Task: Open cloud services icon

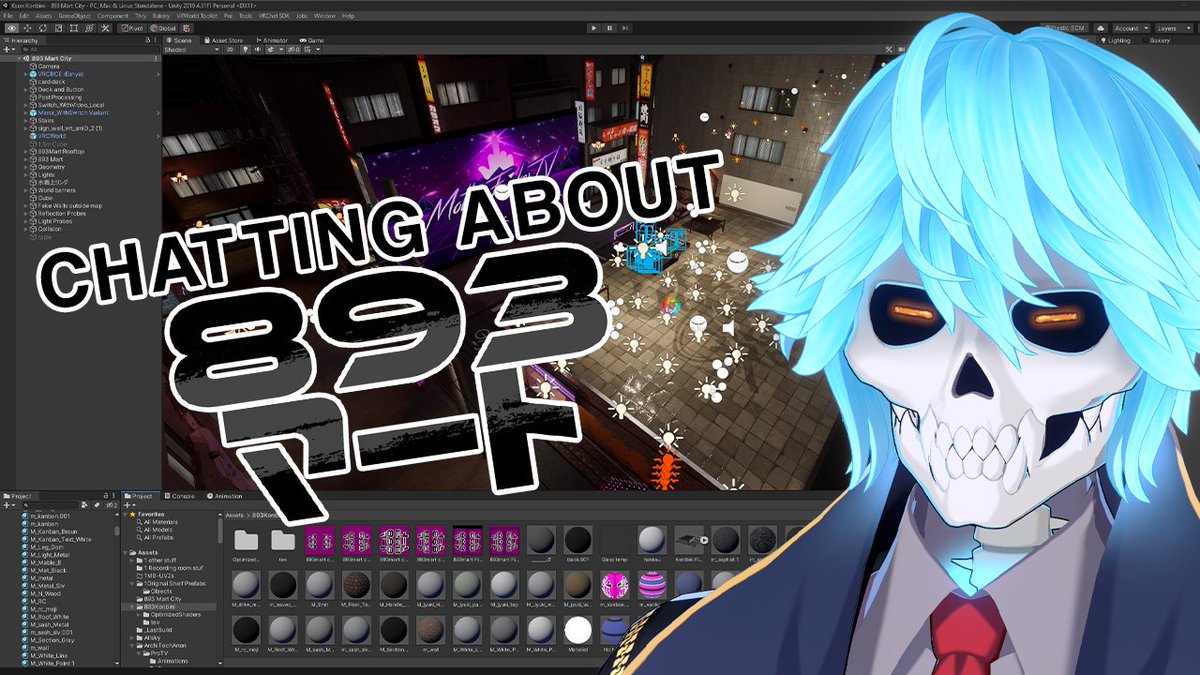Action: 1100,28
